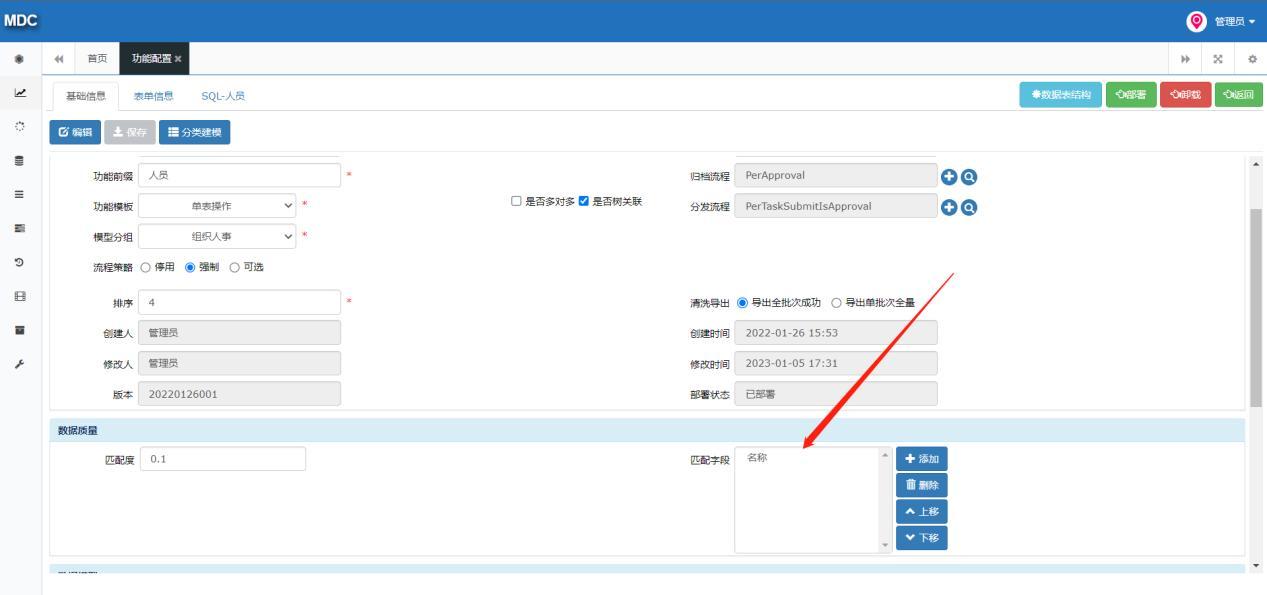1267x595 pixels.
Task: Click the hexagon cube icon in left sidebar
Action: [20, 59]
